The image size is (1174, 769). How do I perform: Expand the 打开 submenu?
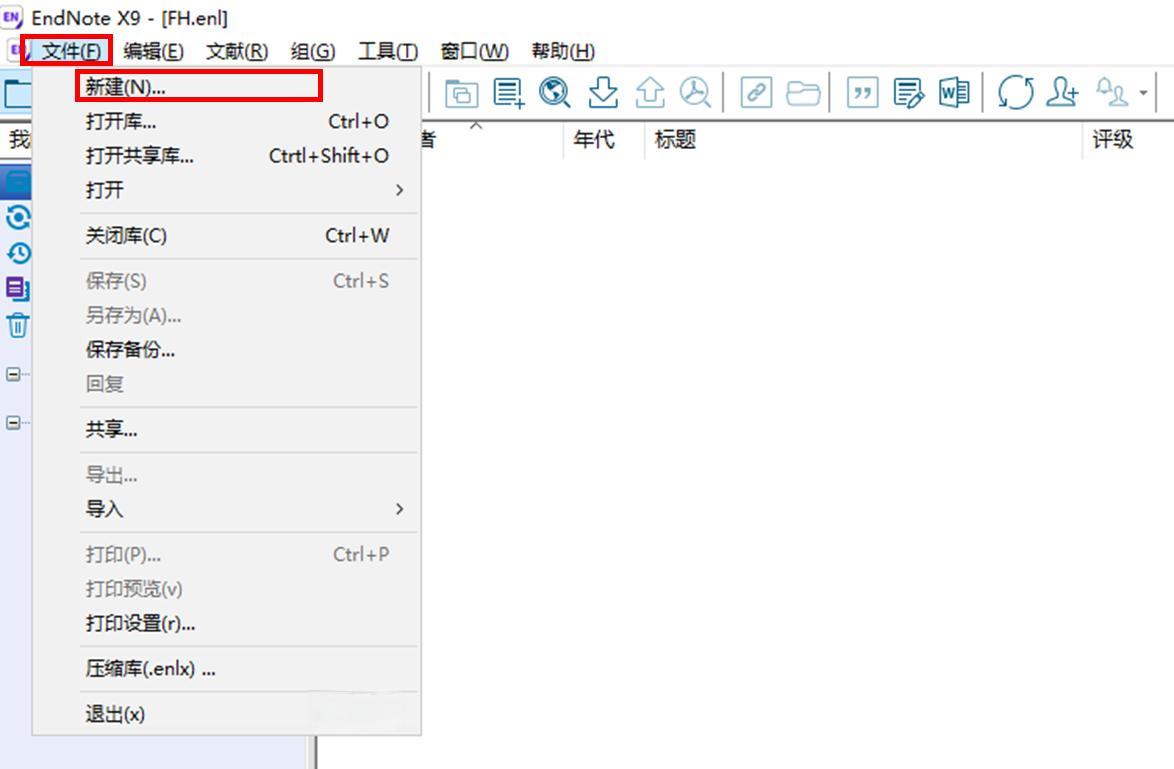[227, 190]
